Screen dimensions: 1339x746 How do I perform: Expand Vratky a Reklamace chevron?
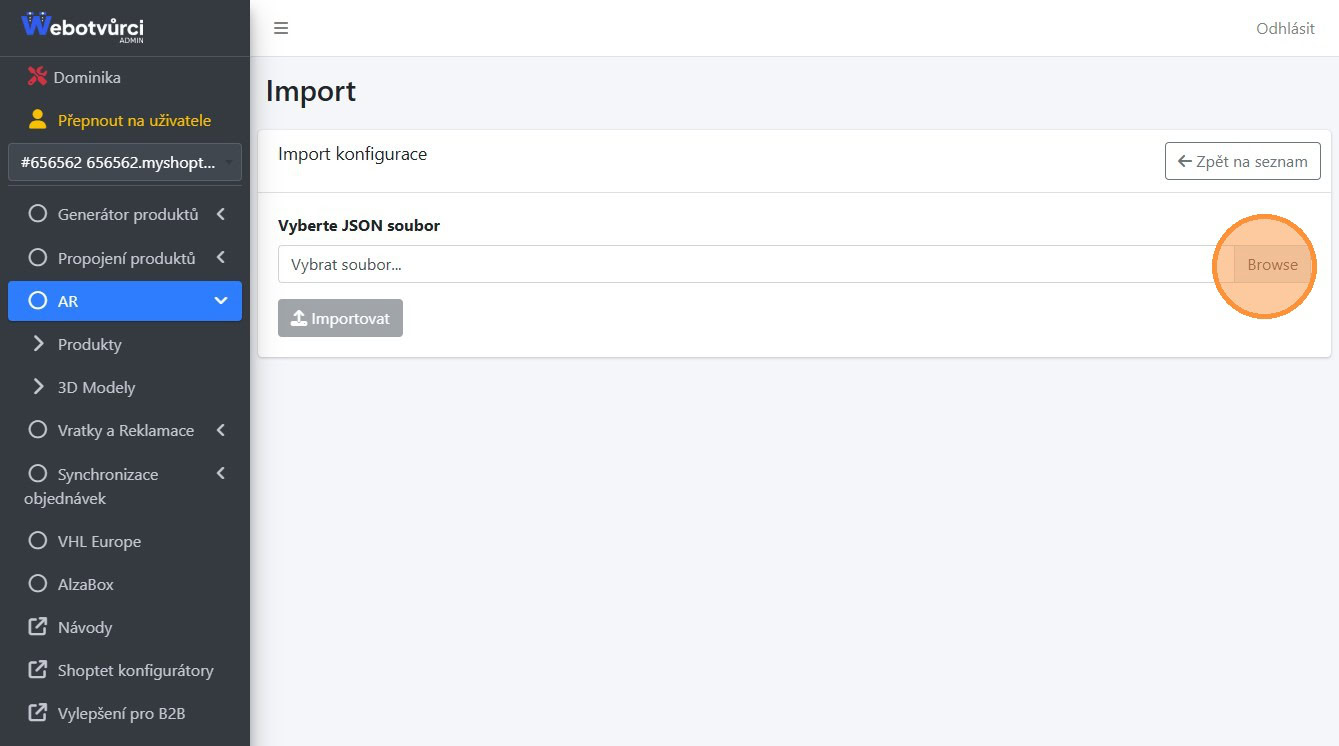[x=221, y=430]
